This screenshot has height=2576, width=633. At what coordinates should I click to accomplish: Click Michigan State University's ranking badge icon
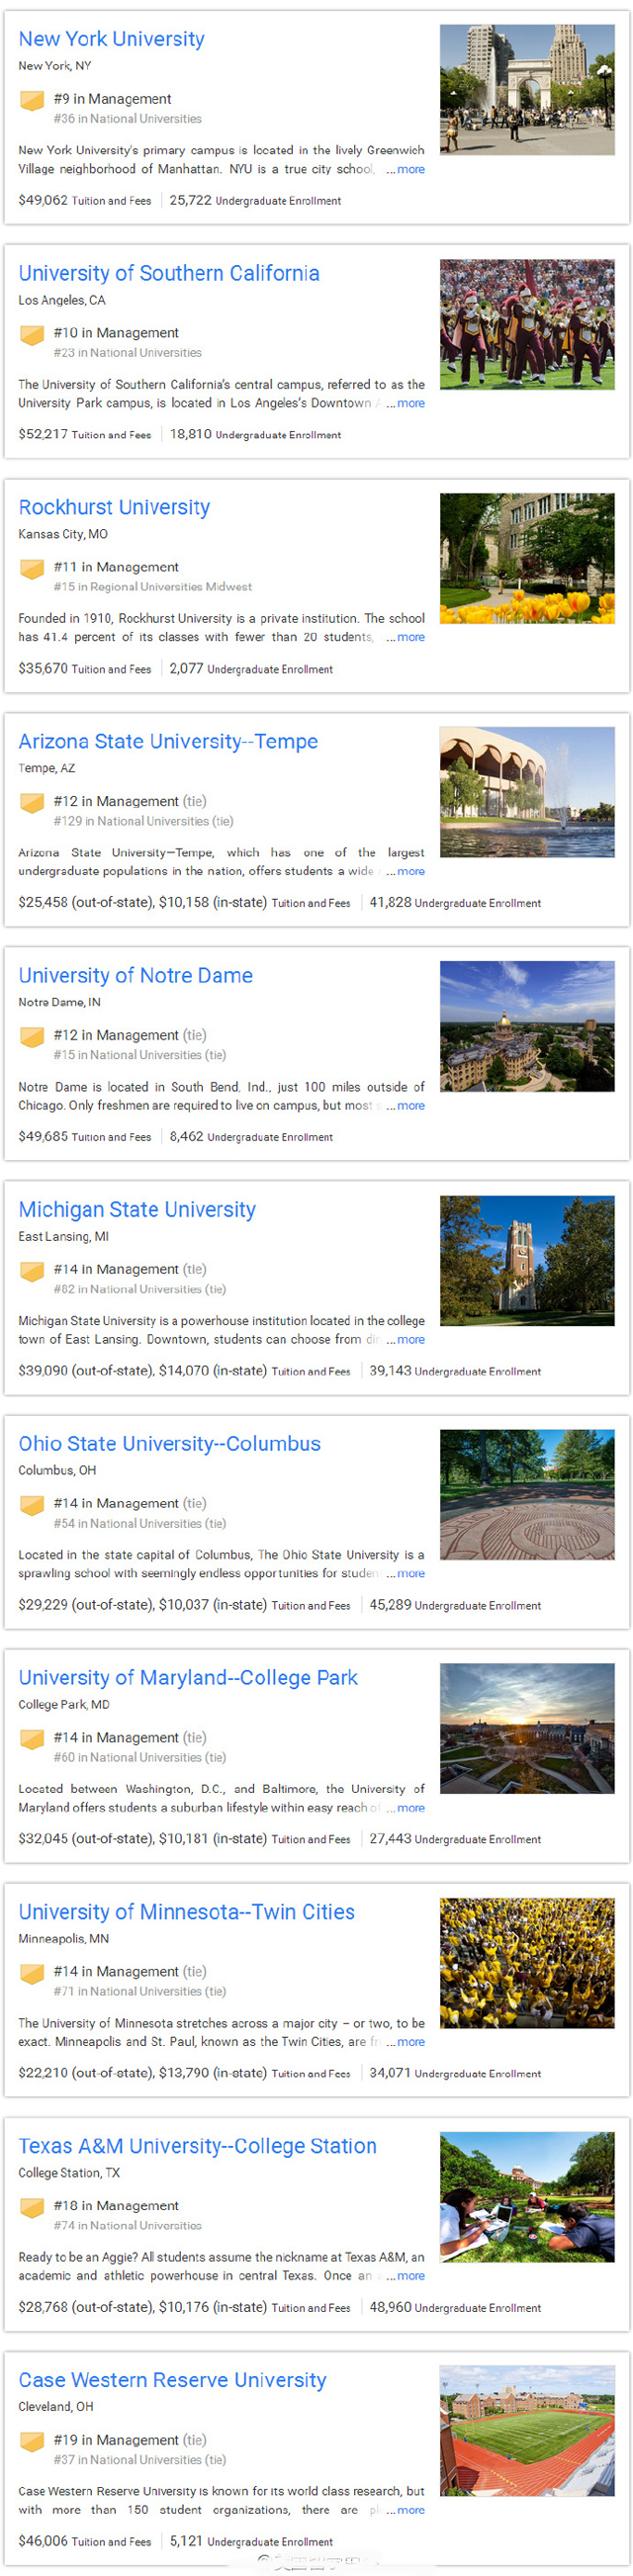(x=32, y=1270)
